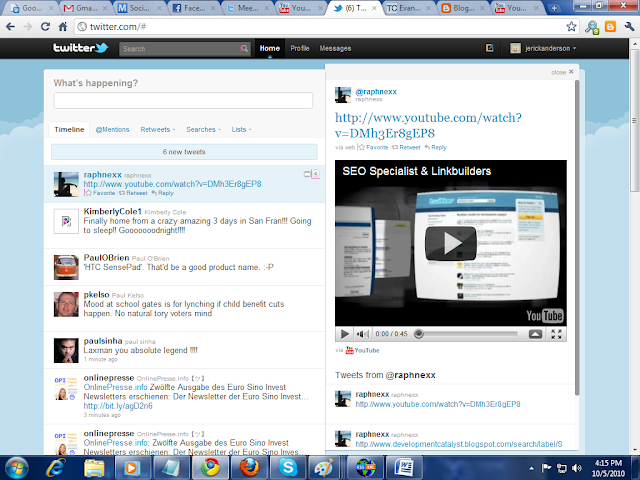
Task: Open YouTube link in detail pane heading
Action: click(x=428, y=125)
